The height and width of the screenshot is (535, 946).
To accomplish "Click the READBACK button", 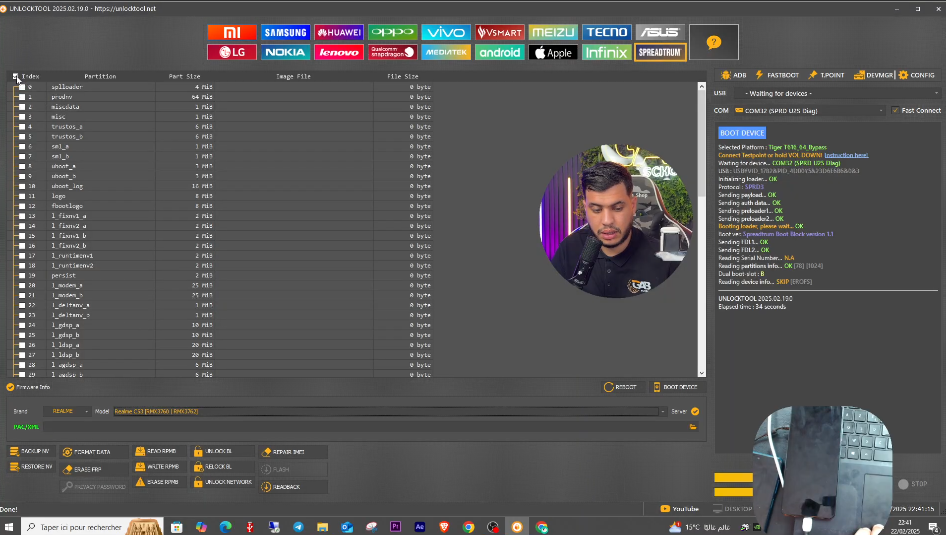I will point(293,487).
